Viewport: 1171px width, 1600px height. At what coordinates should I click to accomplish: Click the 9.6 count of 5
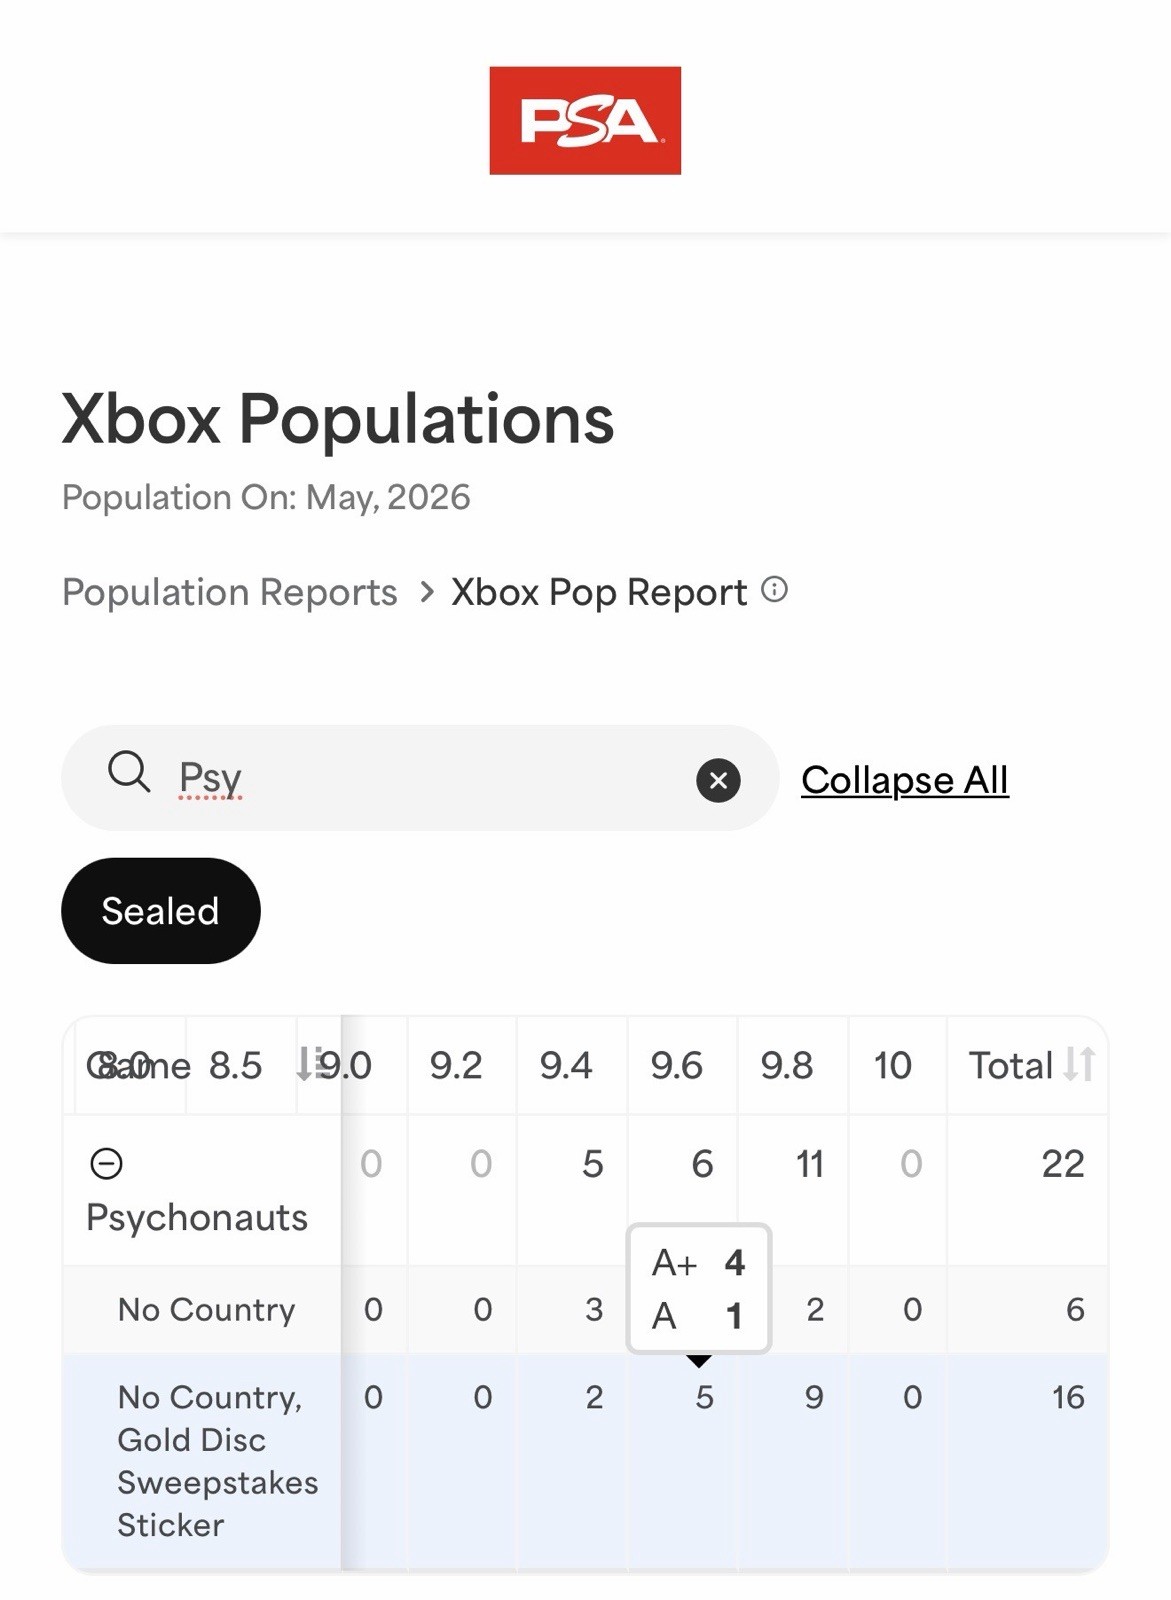[704, 1397]
